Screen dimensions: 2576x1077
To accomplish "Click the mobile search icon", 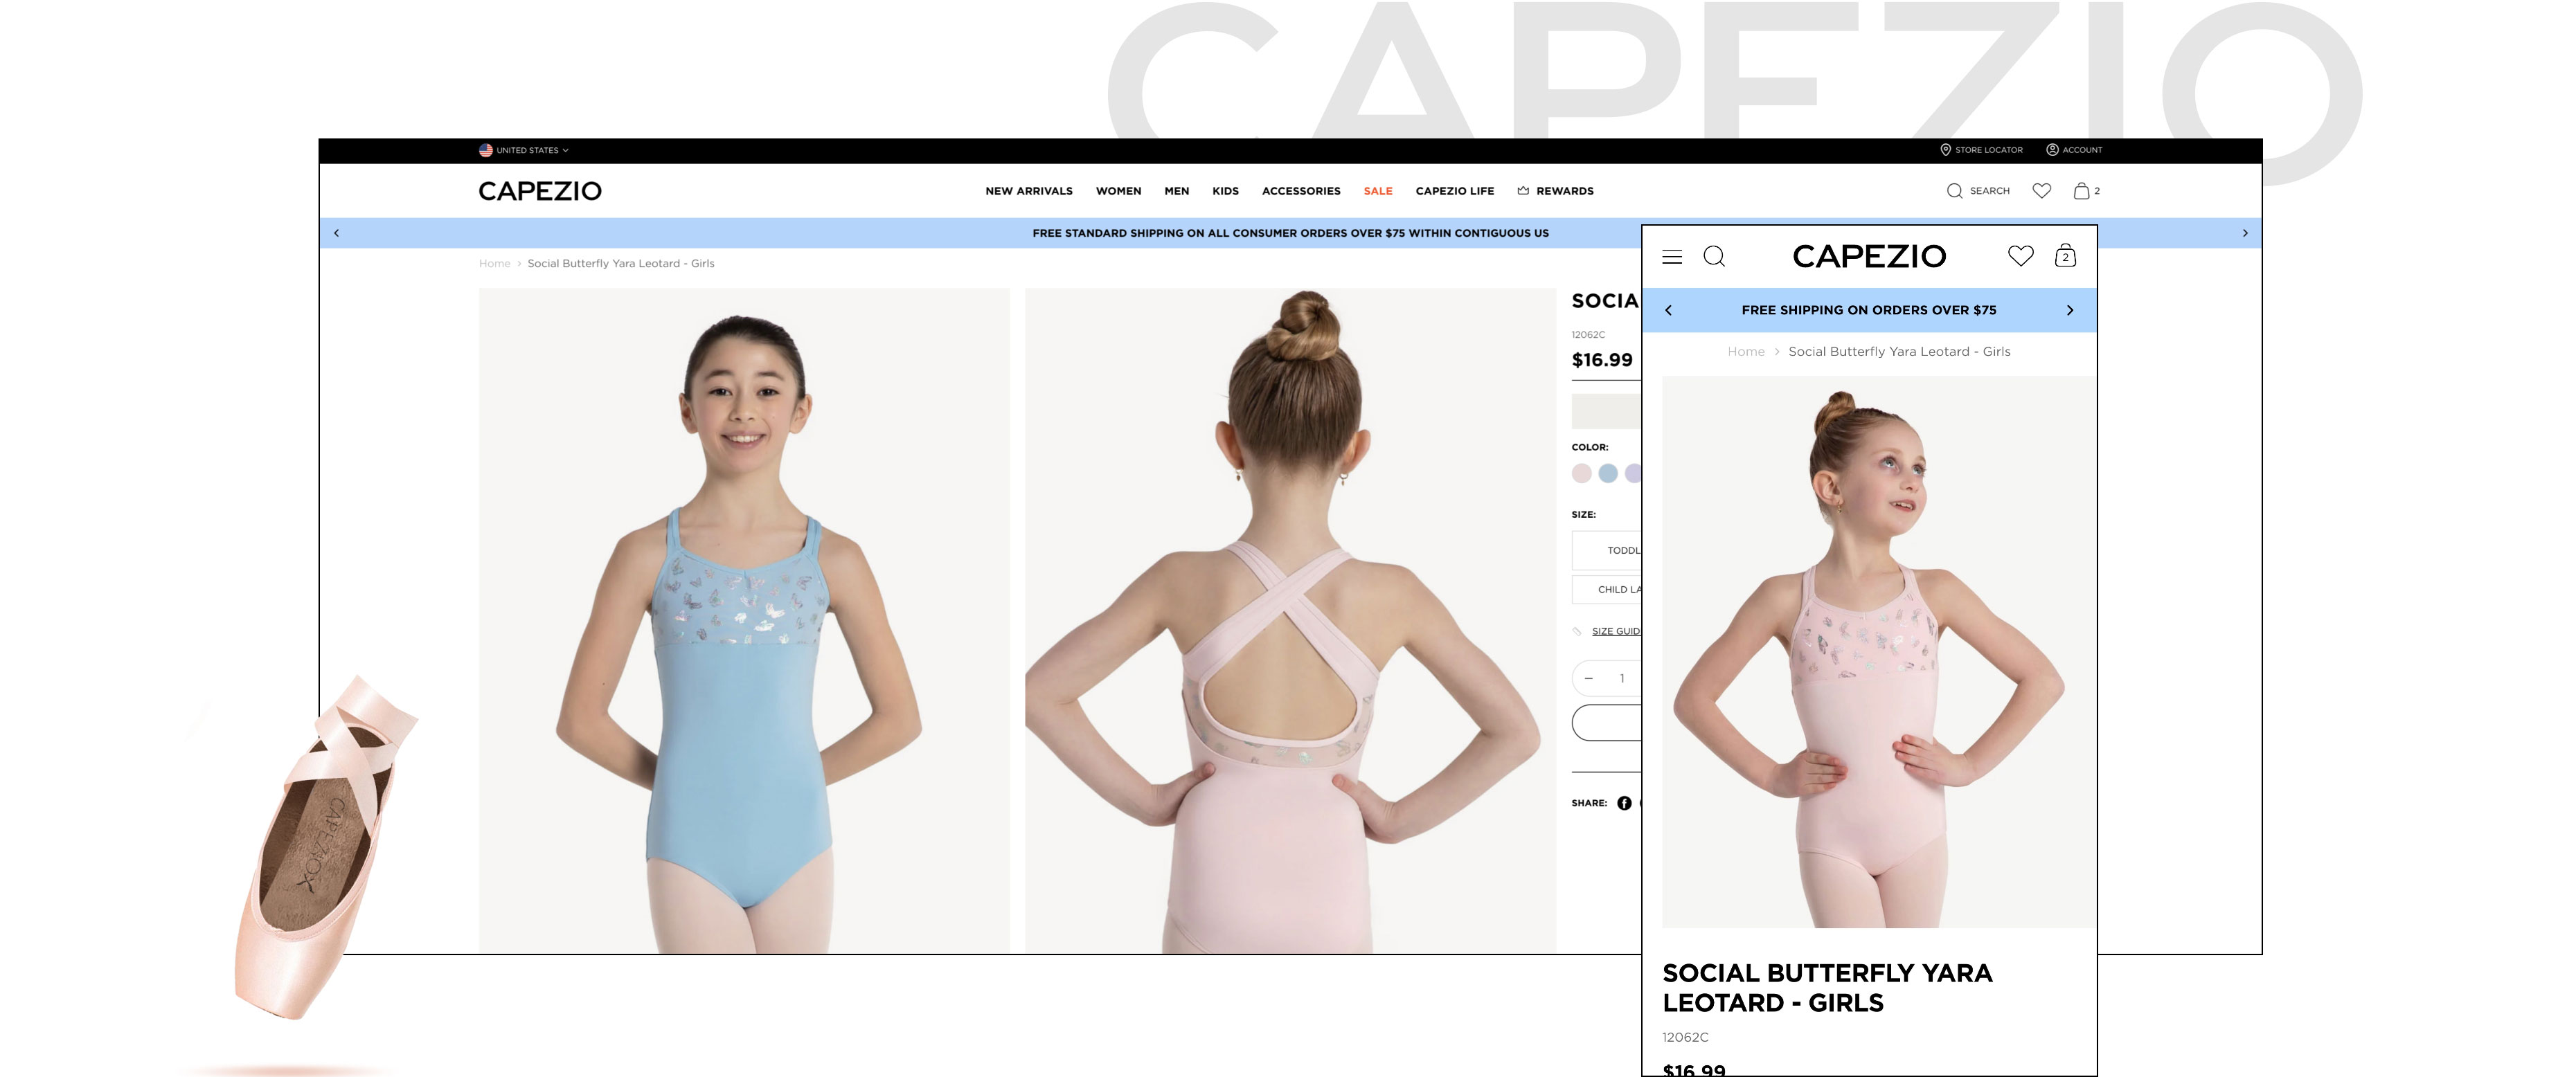I will (1714, 257).
